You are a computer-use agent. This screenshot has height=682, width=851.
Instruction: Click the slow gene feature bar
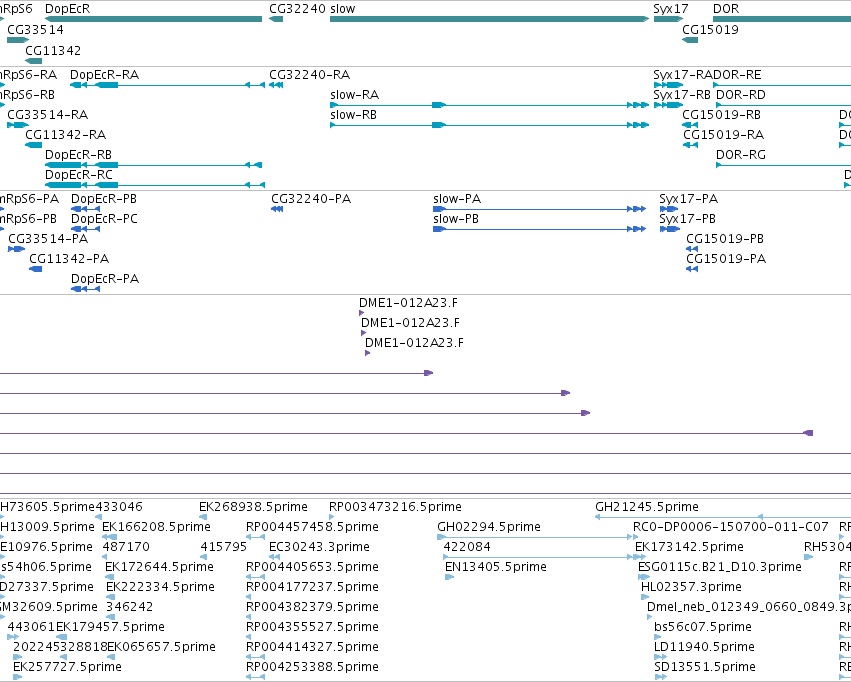click(489, 19)
